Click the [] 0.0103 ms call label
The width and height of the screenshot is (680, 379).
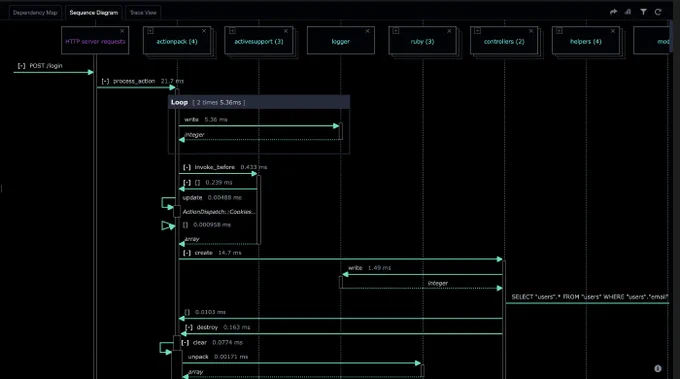click(205, 312)
